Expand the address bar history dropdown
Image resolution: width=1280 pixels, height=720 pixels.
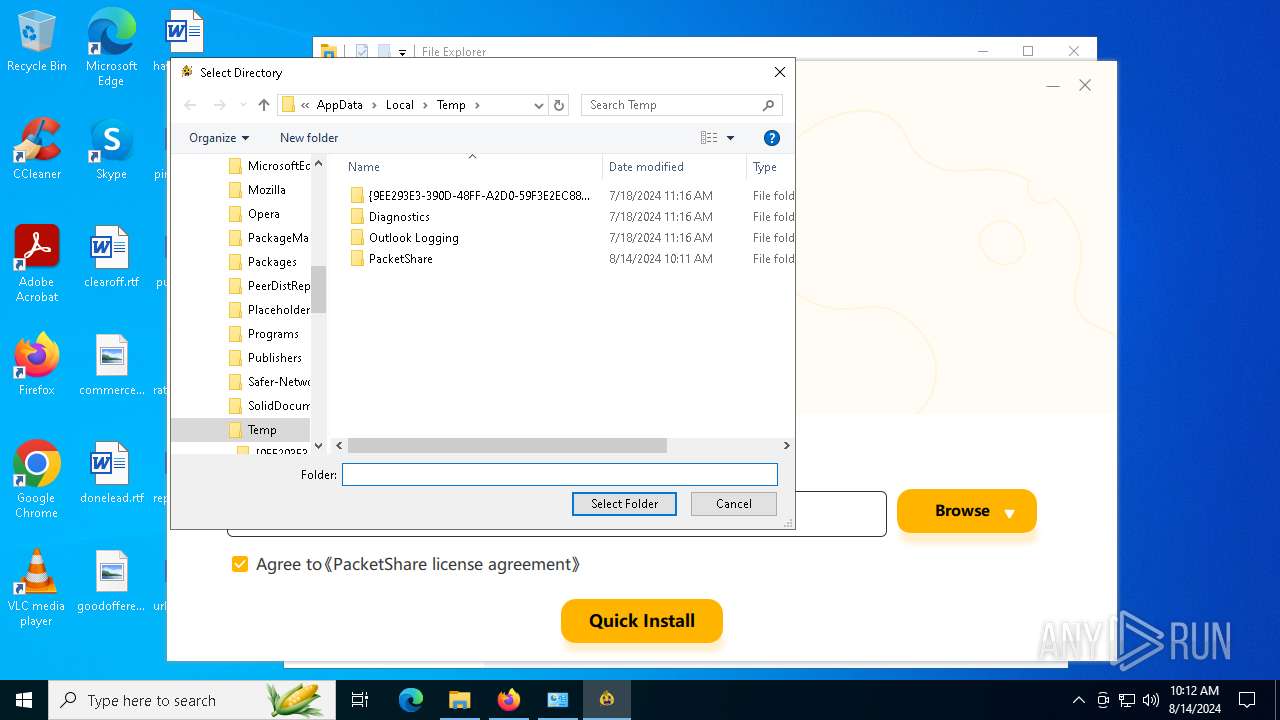539,105
